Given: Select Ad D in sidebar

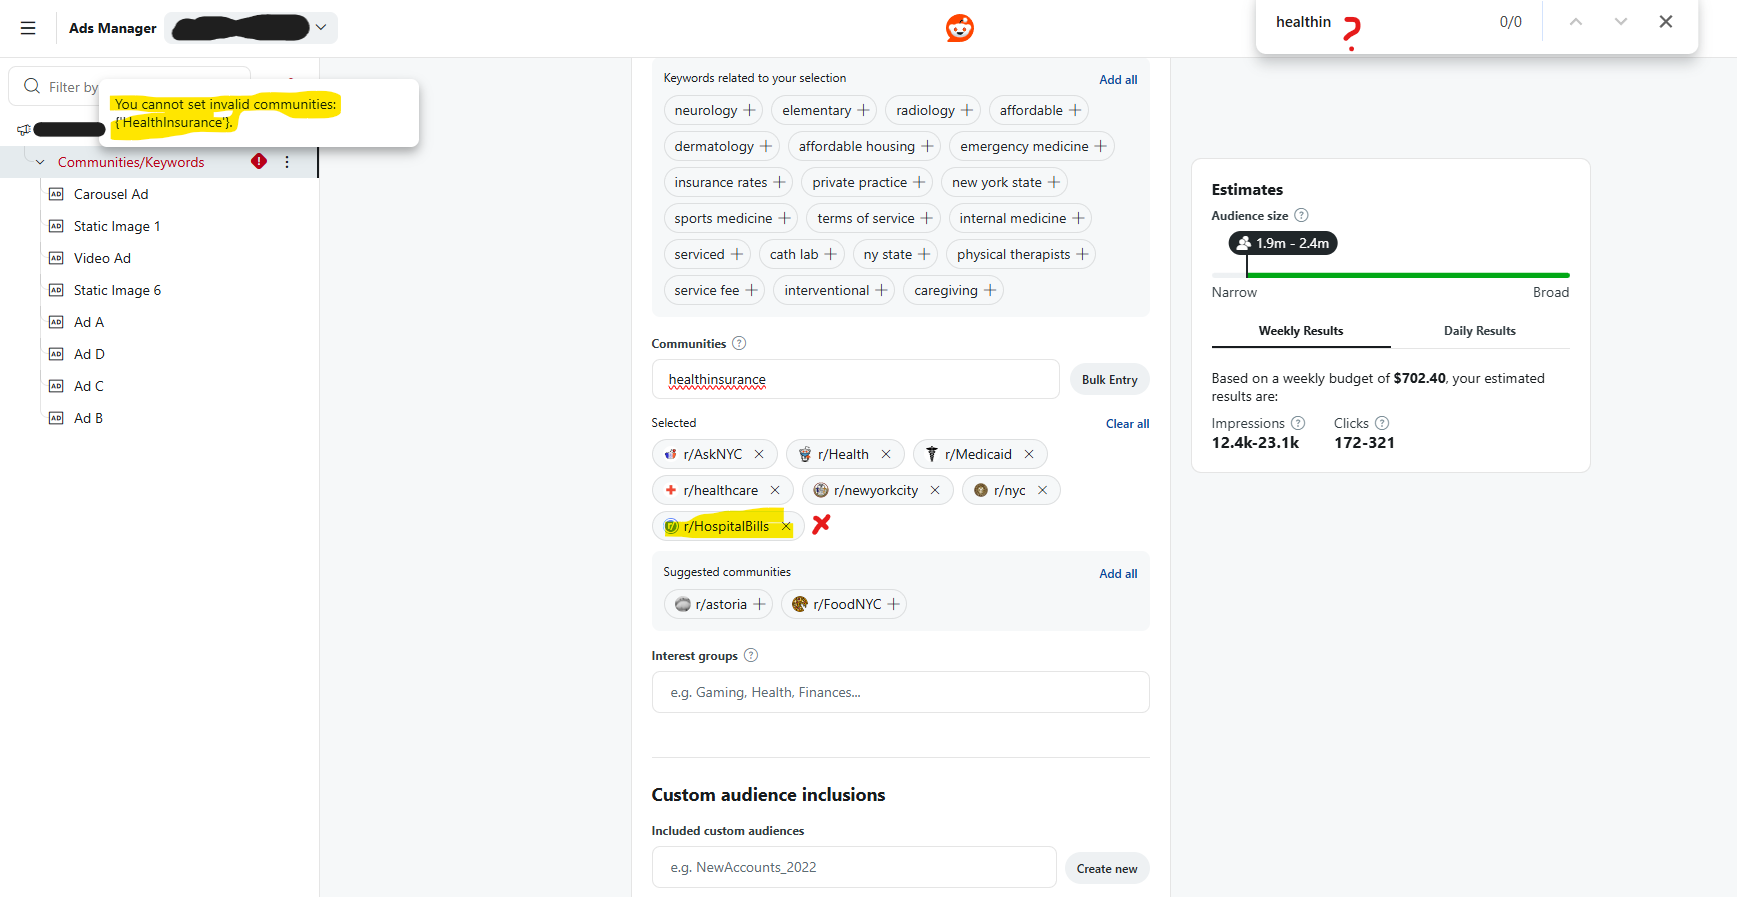Looking at the screenshot, I should [88, 354].
